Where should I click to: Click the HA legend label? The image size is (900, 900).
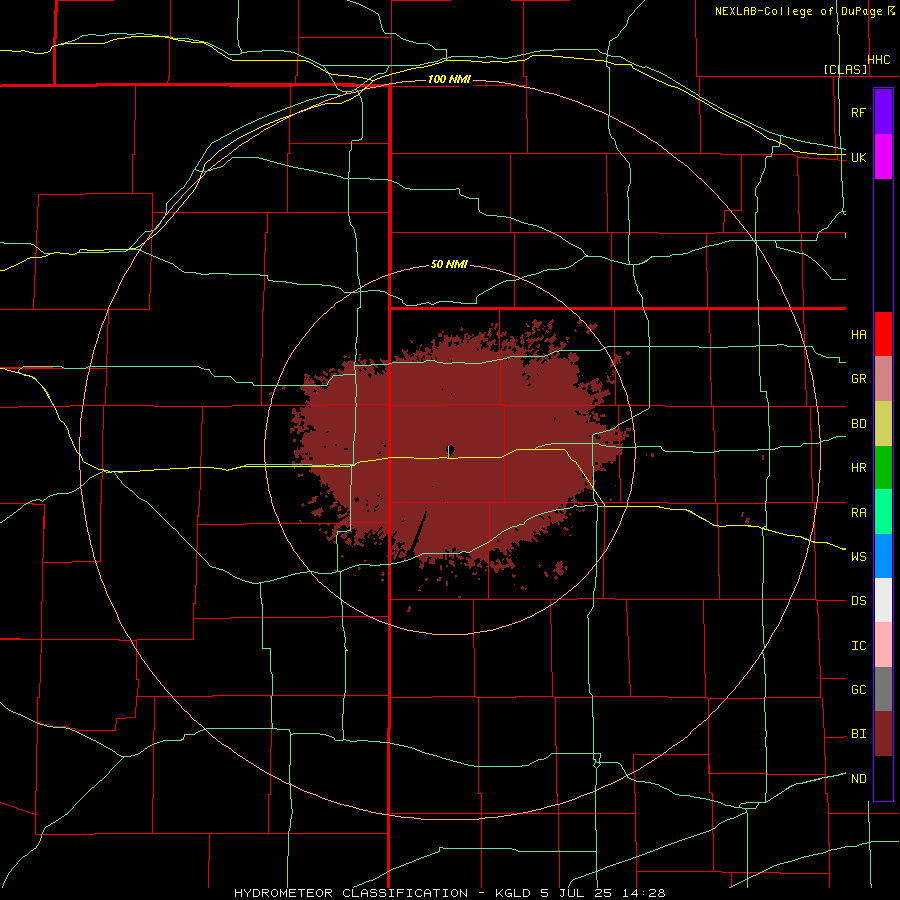coord(858,335)
